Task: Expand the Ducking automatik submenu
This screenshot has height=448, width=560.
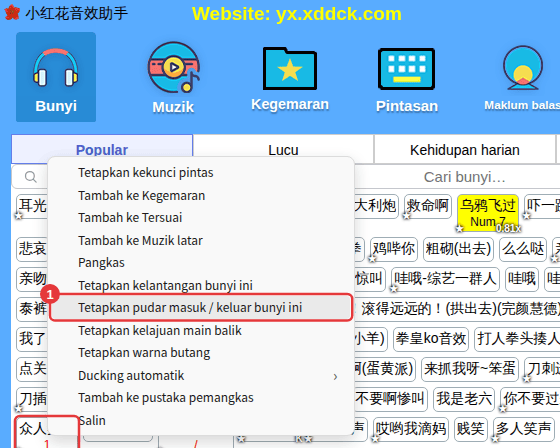Action: pos(201,375)
